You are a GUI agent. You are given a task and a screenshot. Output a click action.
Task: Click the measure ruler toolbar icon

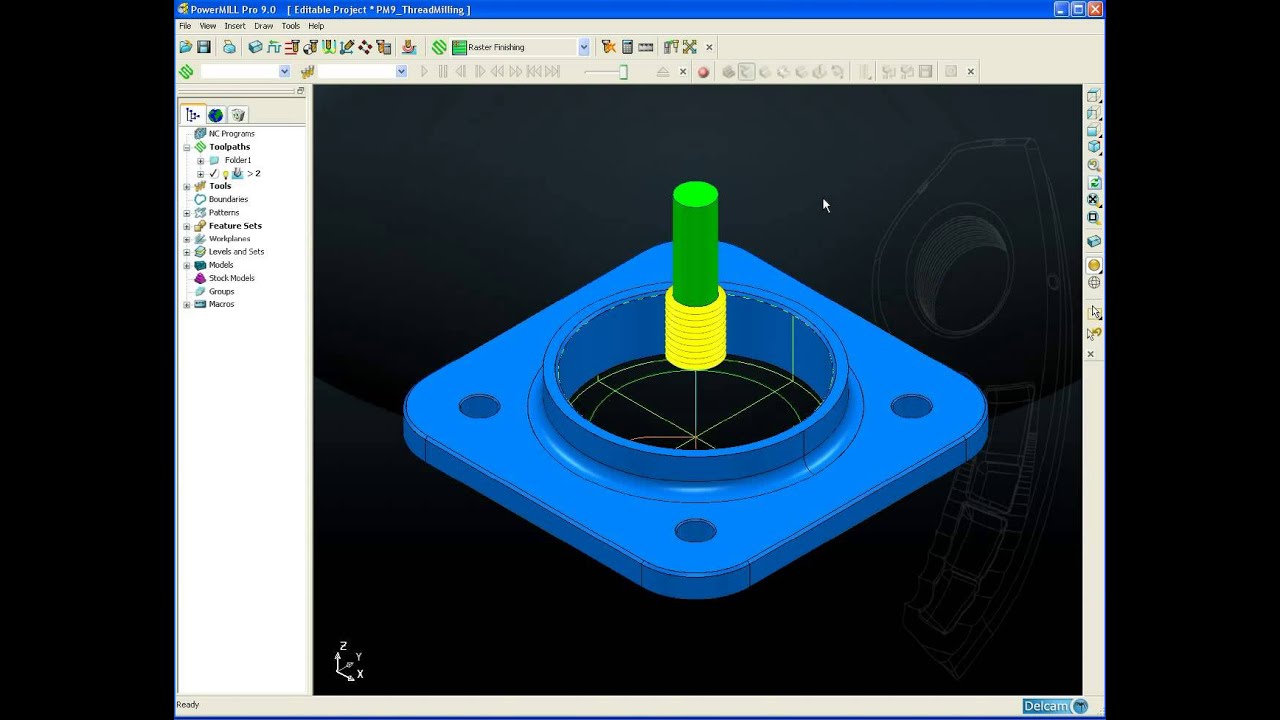pos(646,47)
